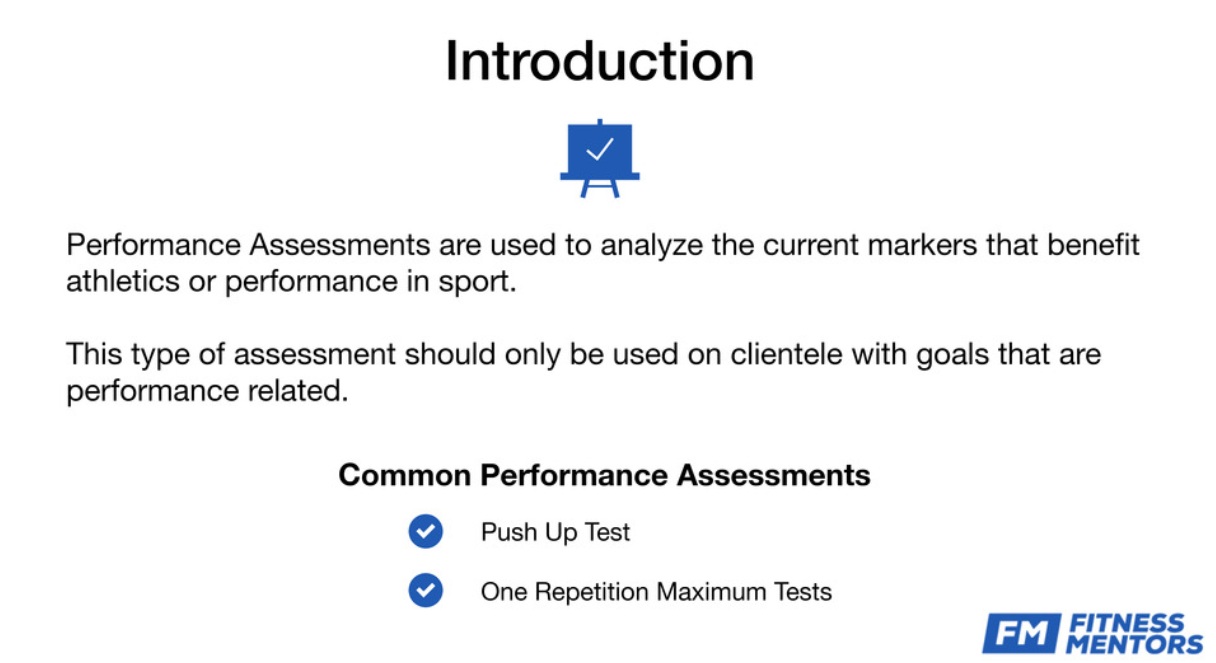Image resolution: width=1216 pixels, height=663 pixels.
Task: Select the Push Up Test list item
Action: 555,532
